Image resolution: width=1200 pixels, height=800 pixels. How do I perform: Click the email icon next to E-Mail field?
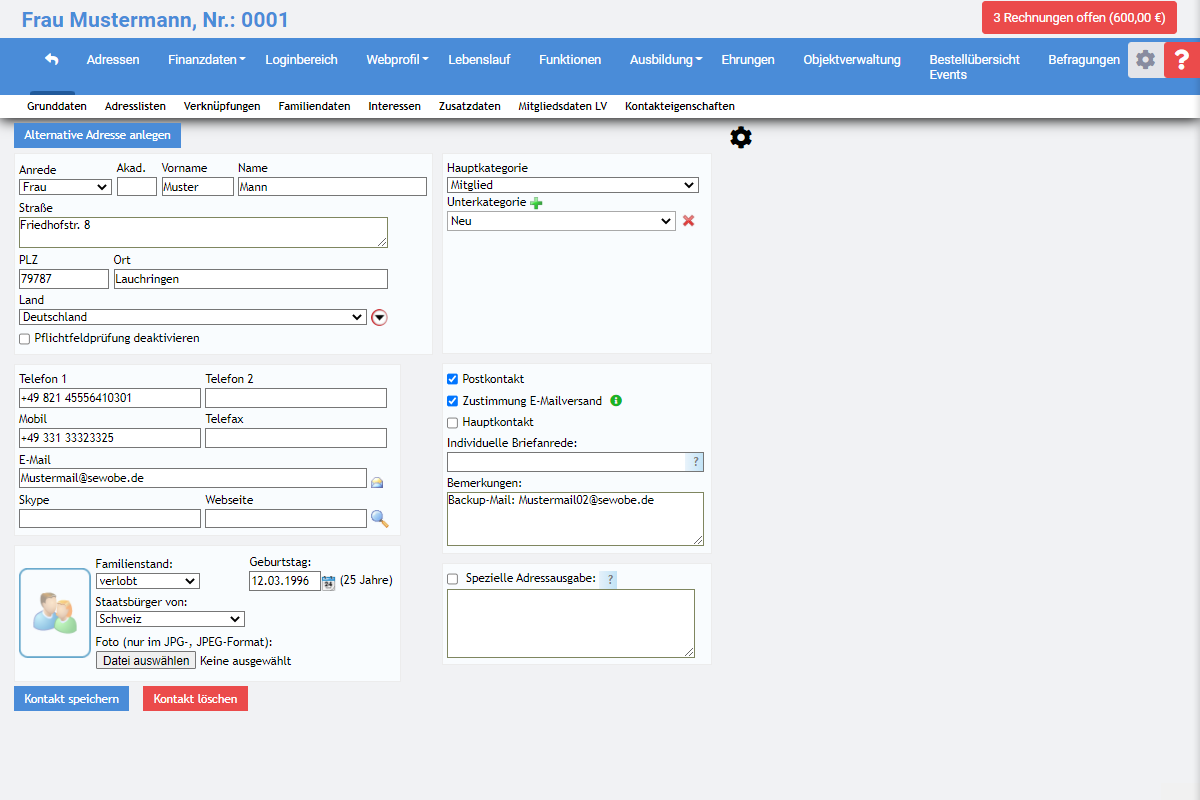[x=377, y=481]
